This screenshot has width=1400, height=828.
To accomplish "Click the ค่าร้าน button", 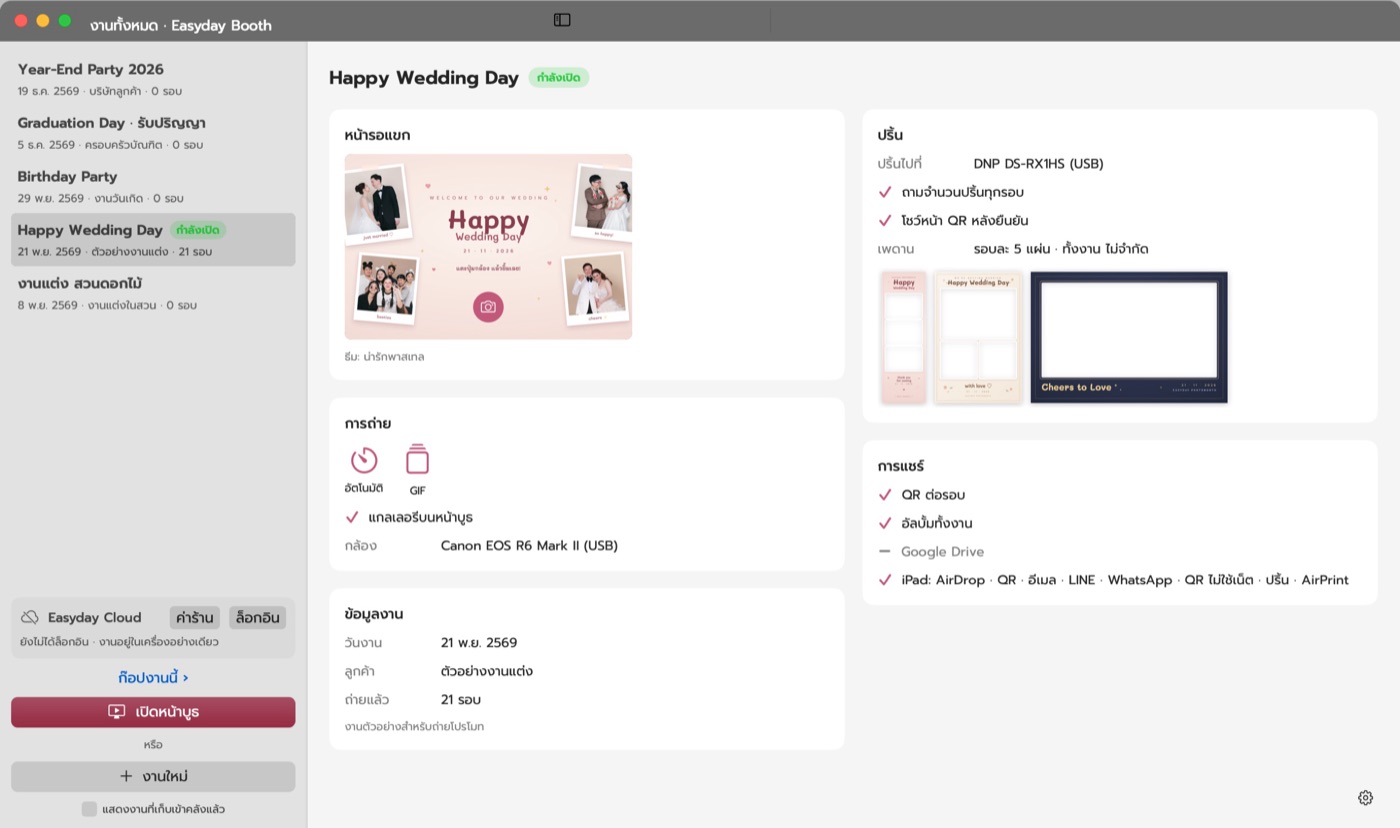I will point(195,617).
